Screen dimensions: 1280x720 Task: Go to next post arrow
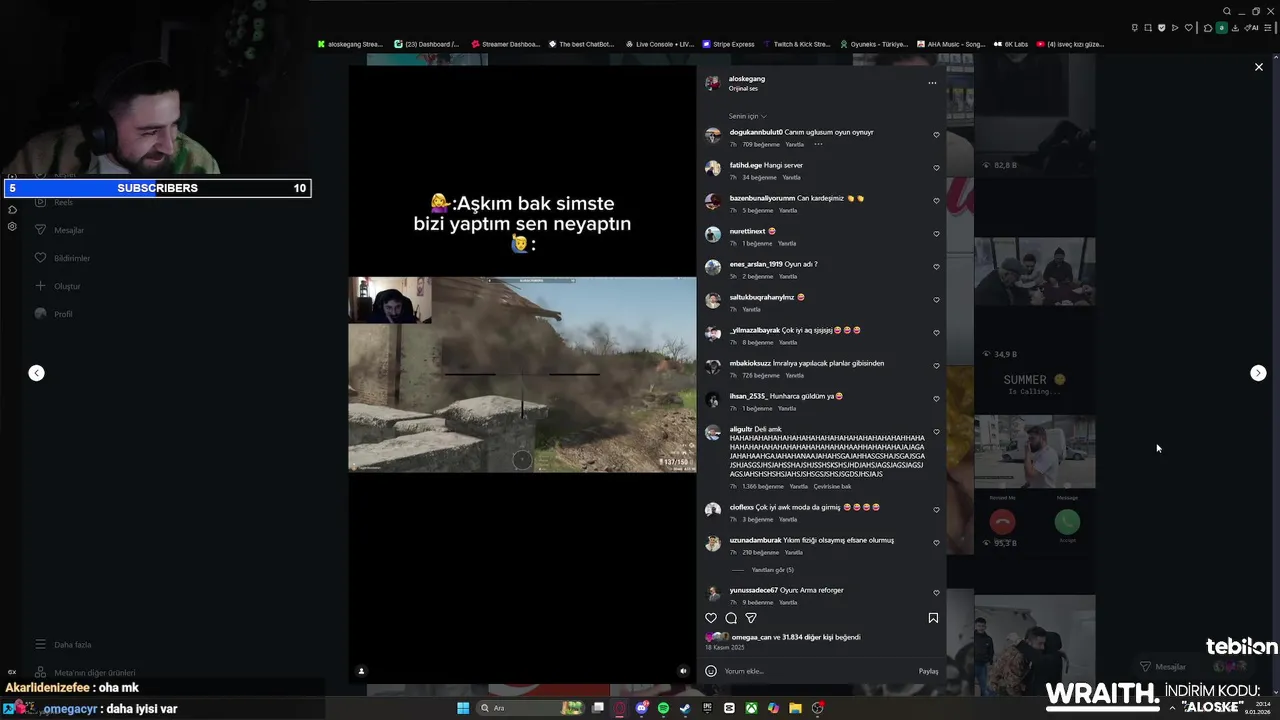1258,373
